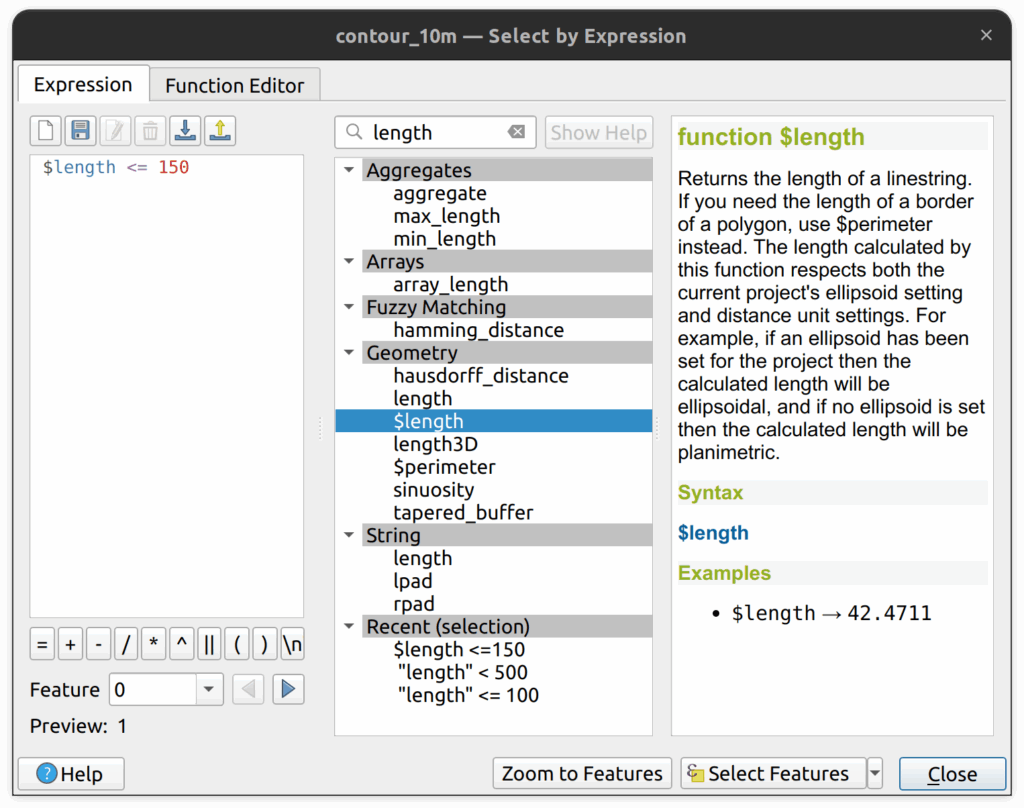Insert division slash operator
The height and width of the screenshot is (808, 1024).
[126, 645]
